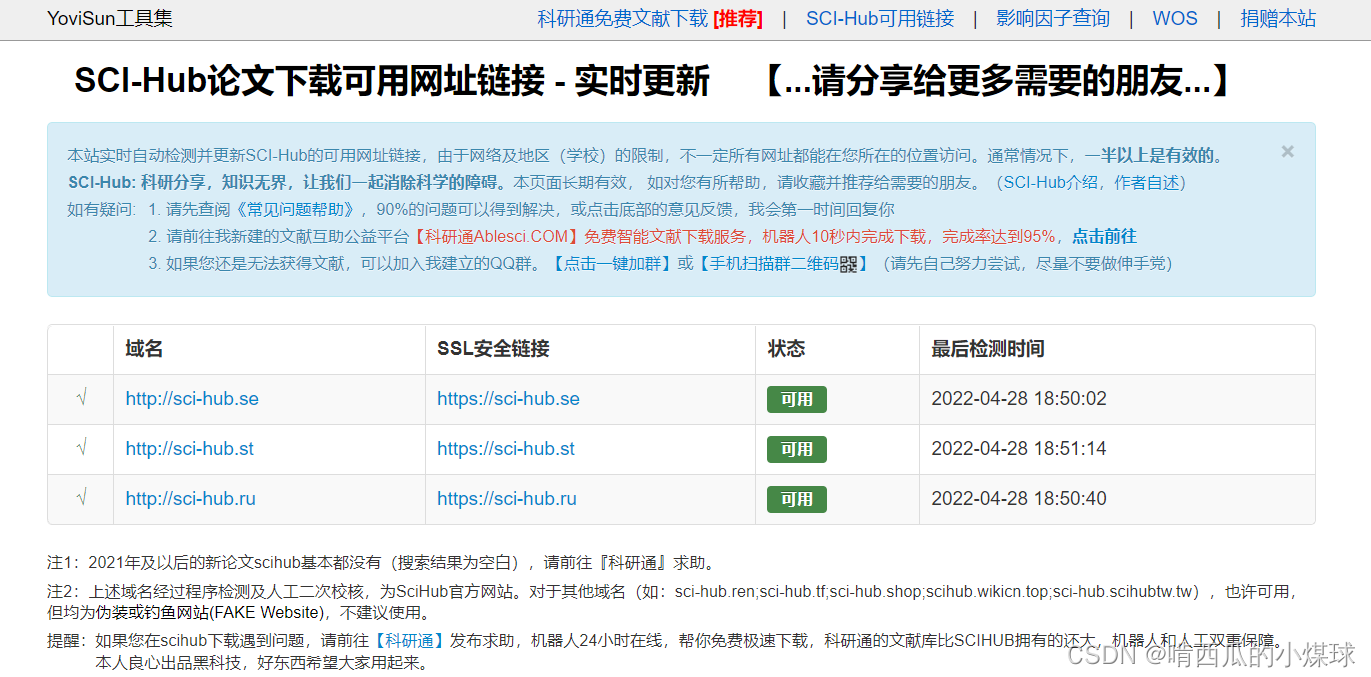Click checkmark icon in sci-hub.ru row
Screen dimensions: 1371x677
tap(81, 498)
